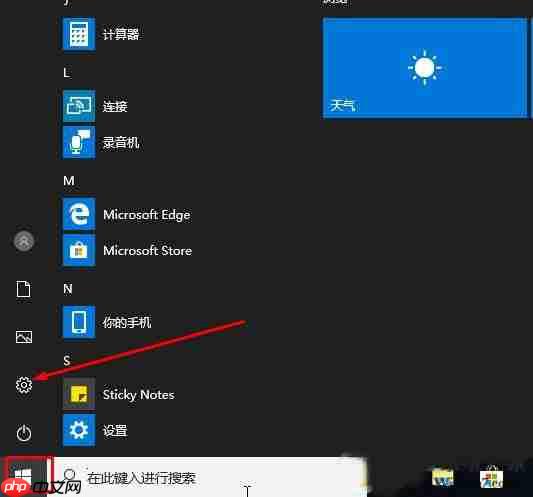Viewport: 533px width, 497px height.
Task: Open the Weather (天气) live tile
Action: [425, 68]
